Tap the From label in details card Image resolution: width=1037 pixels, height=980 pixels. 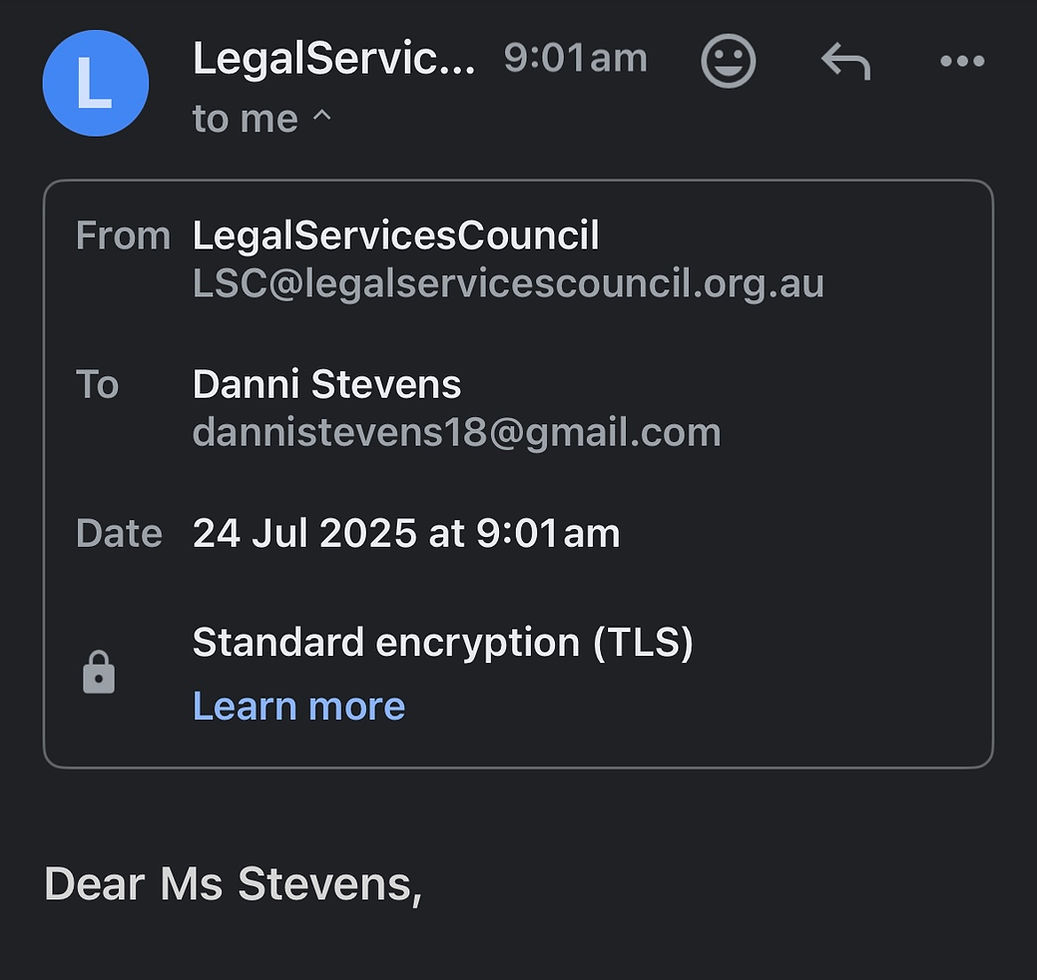click(123, 235)
